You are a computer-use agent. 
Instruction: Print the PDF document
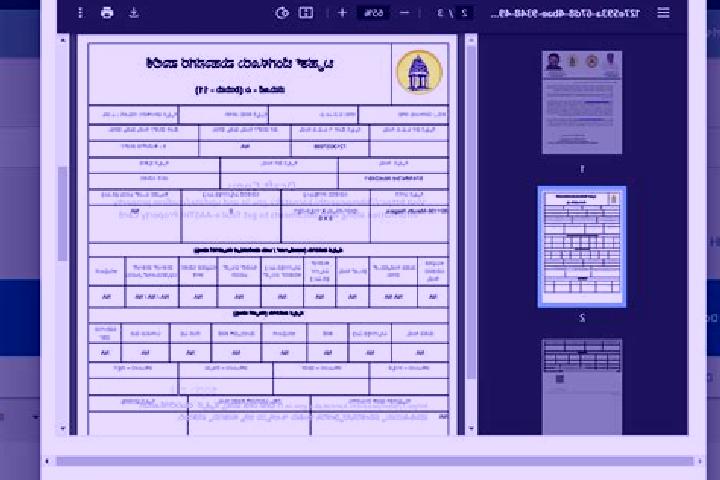[107, 12]
